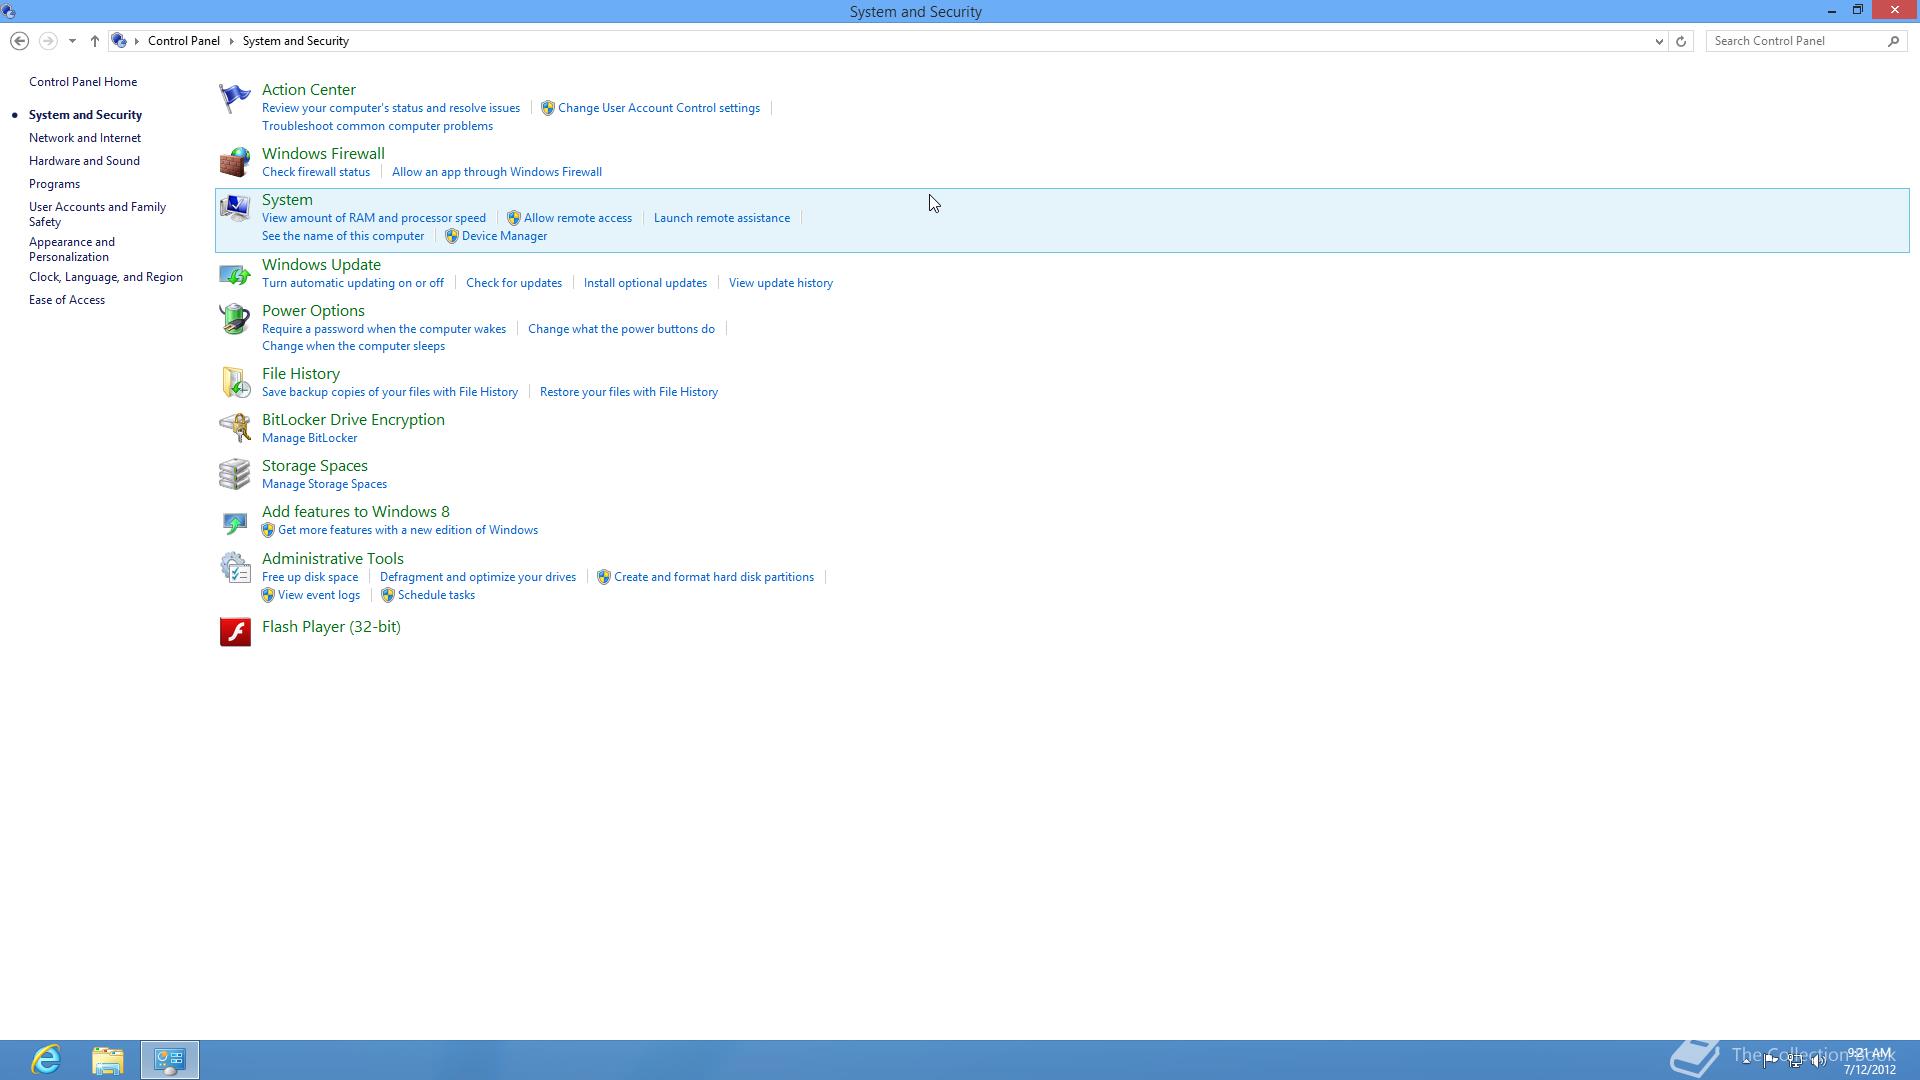Expand breadcrumb arrow before Control Panel
1920x1080 pixels.
pyautogui.click(x=137, y=41)
